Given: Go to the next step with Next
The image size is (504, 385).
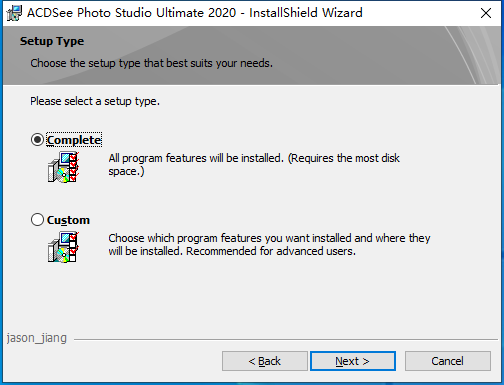Looking at the screenshot, I should [x=353, y=361].
